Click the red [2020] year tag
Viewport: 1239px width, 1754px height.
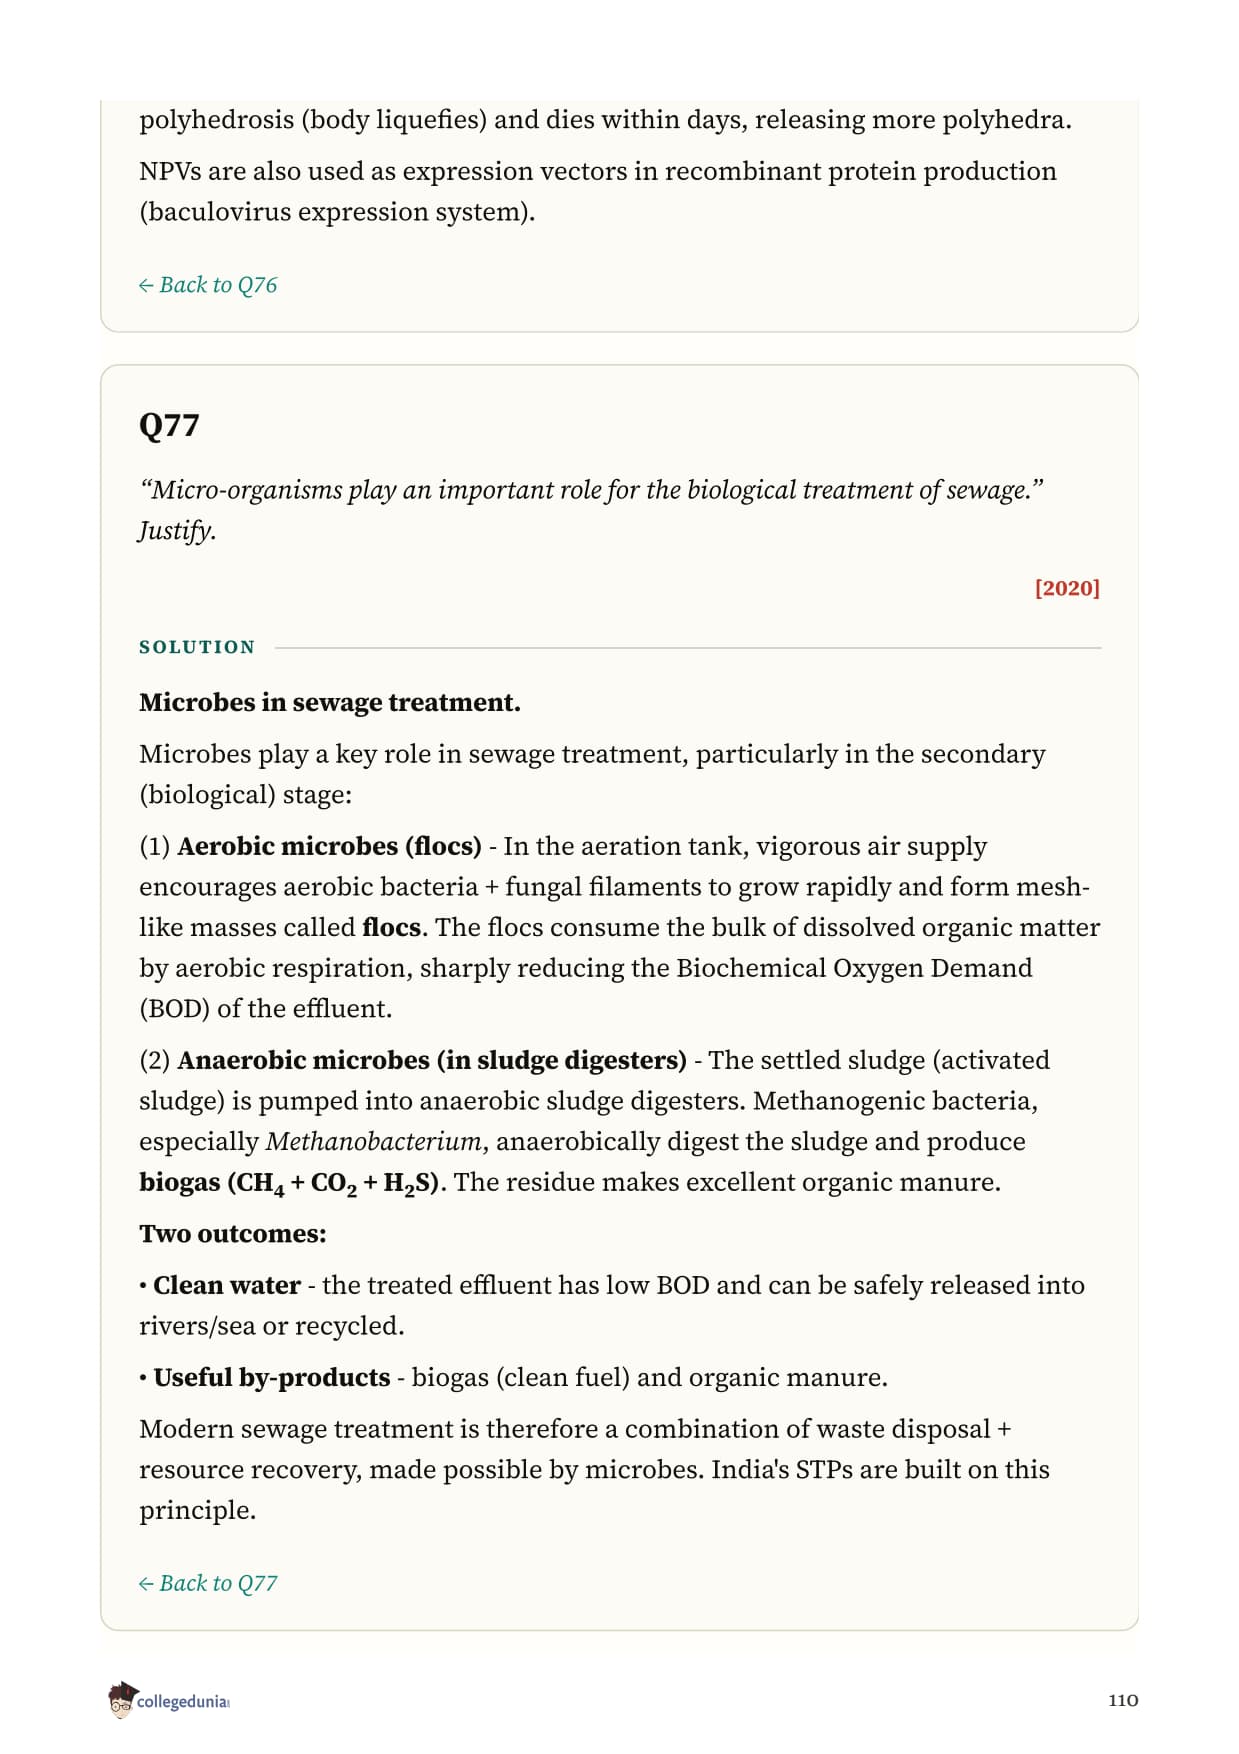(x=1067, y=588)
